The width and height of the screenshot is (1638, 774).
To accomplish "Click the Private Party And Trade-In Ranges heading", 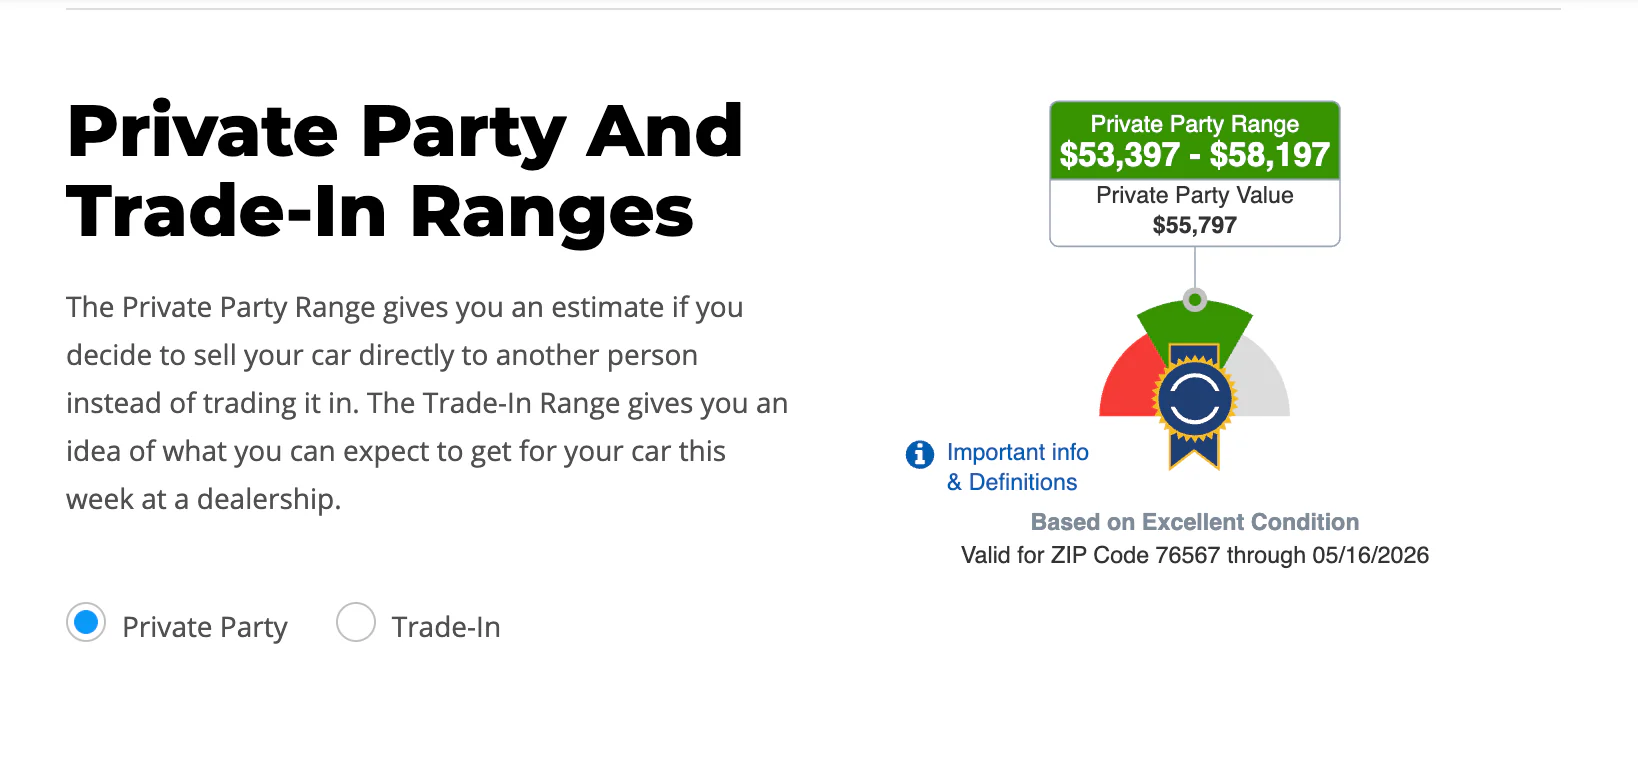I will tap(405, 171).
